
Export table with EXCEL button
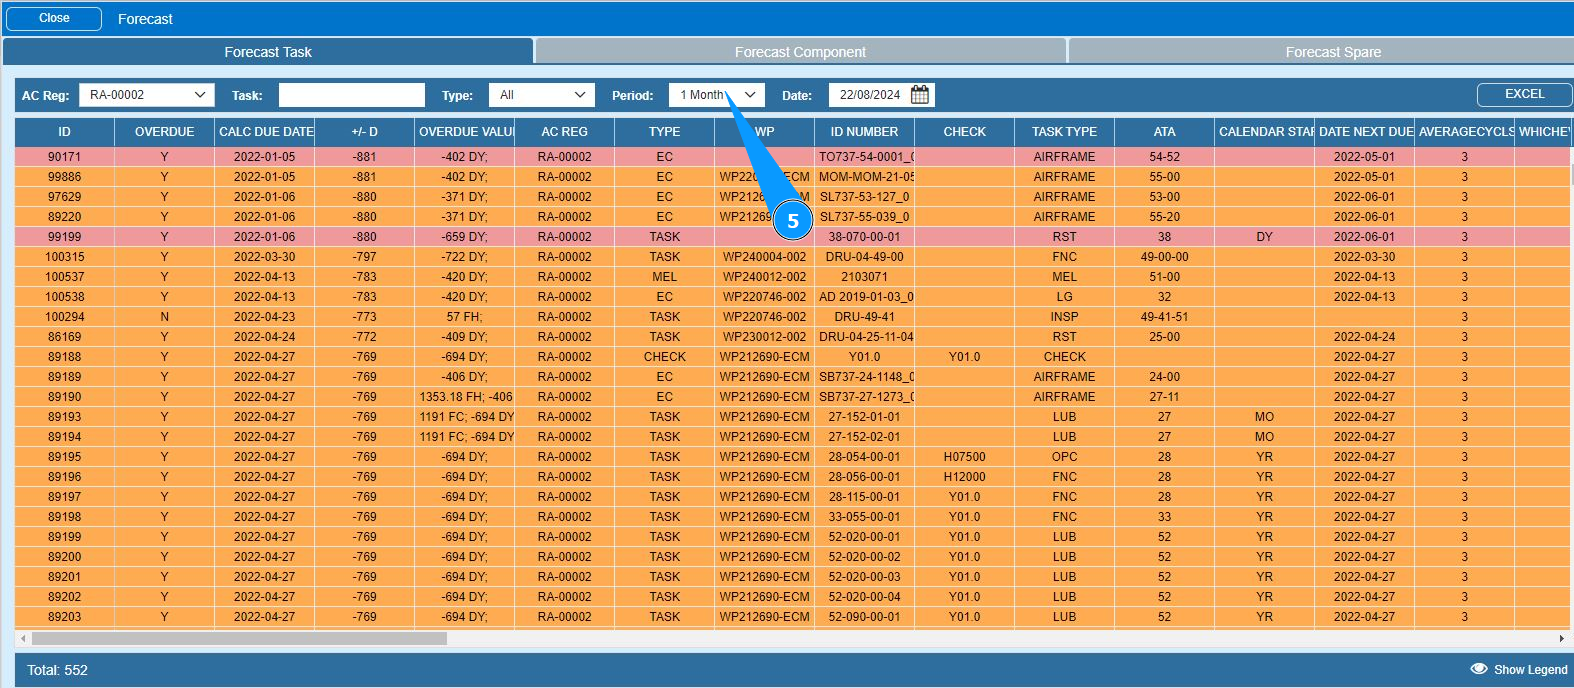[1524, 94]
